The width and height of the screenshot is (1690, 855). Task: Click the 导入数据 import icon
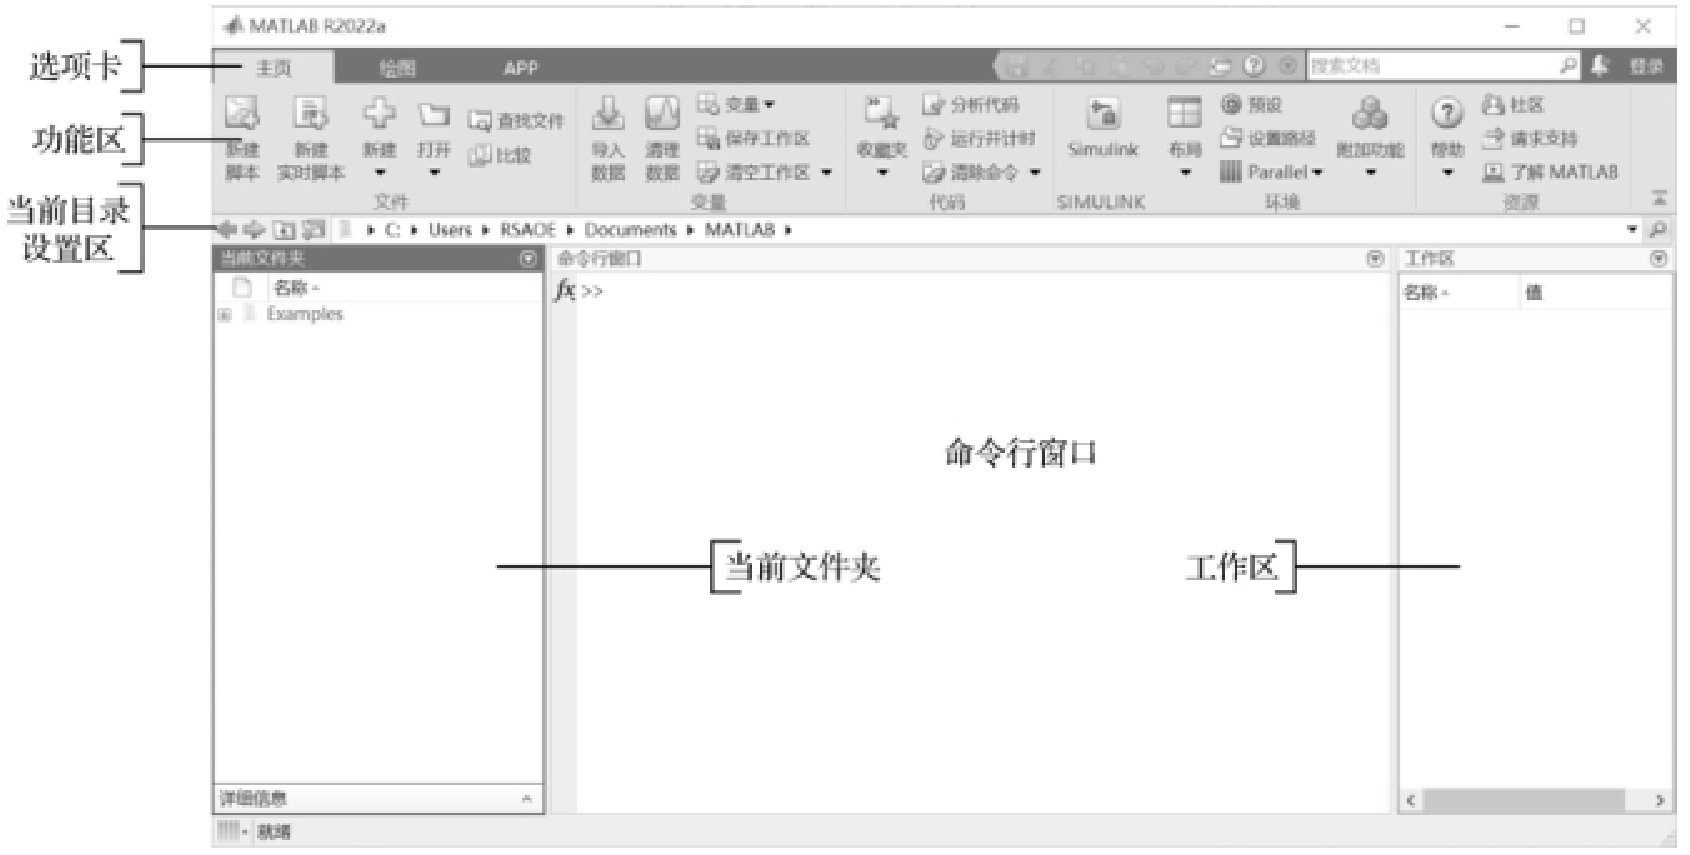click(608, 113)
